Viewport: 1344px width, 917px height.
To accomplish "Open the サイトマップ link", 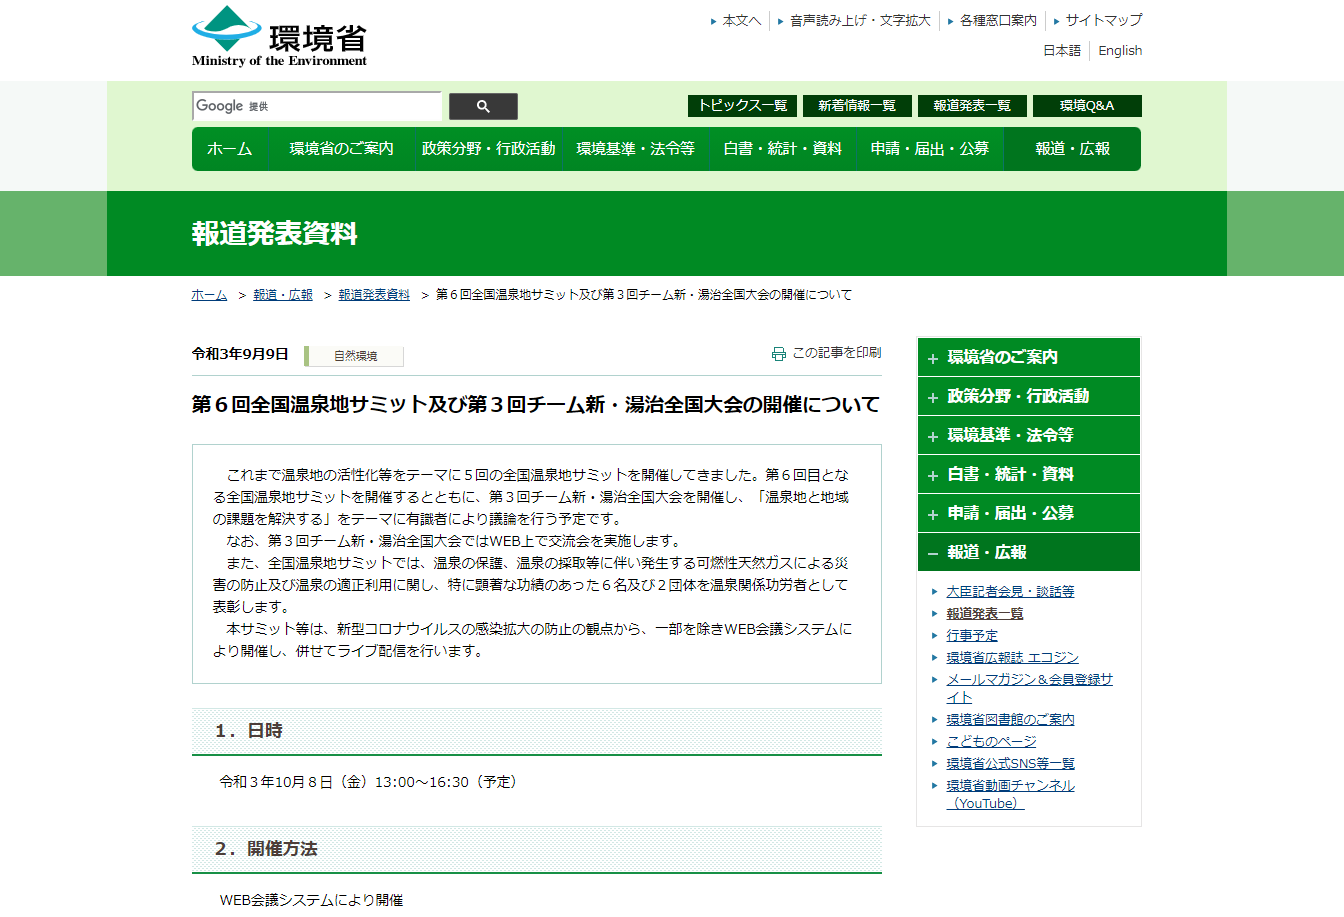I will point(1103,20).
